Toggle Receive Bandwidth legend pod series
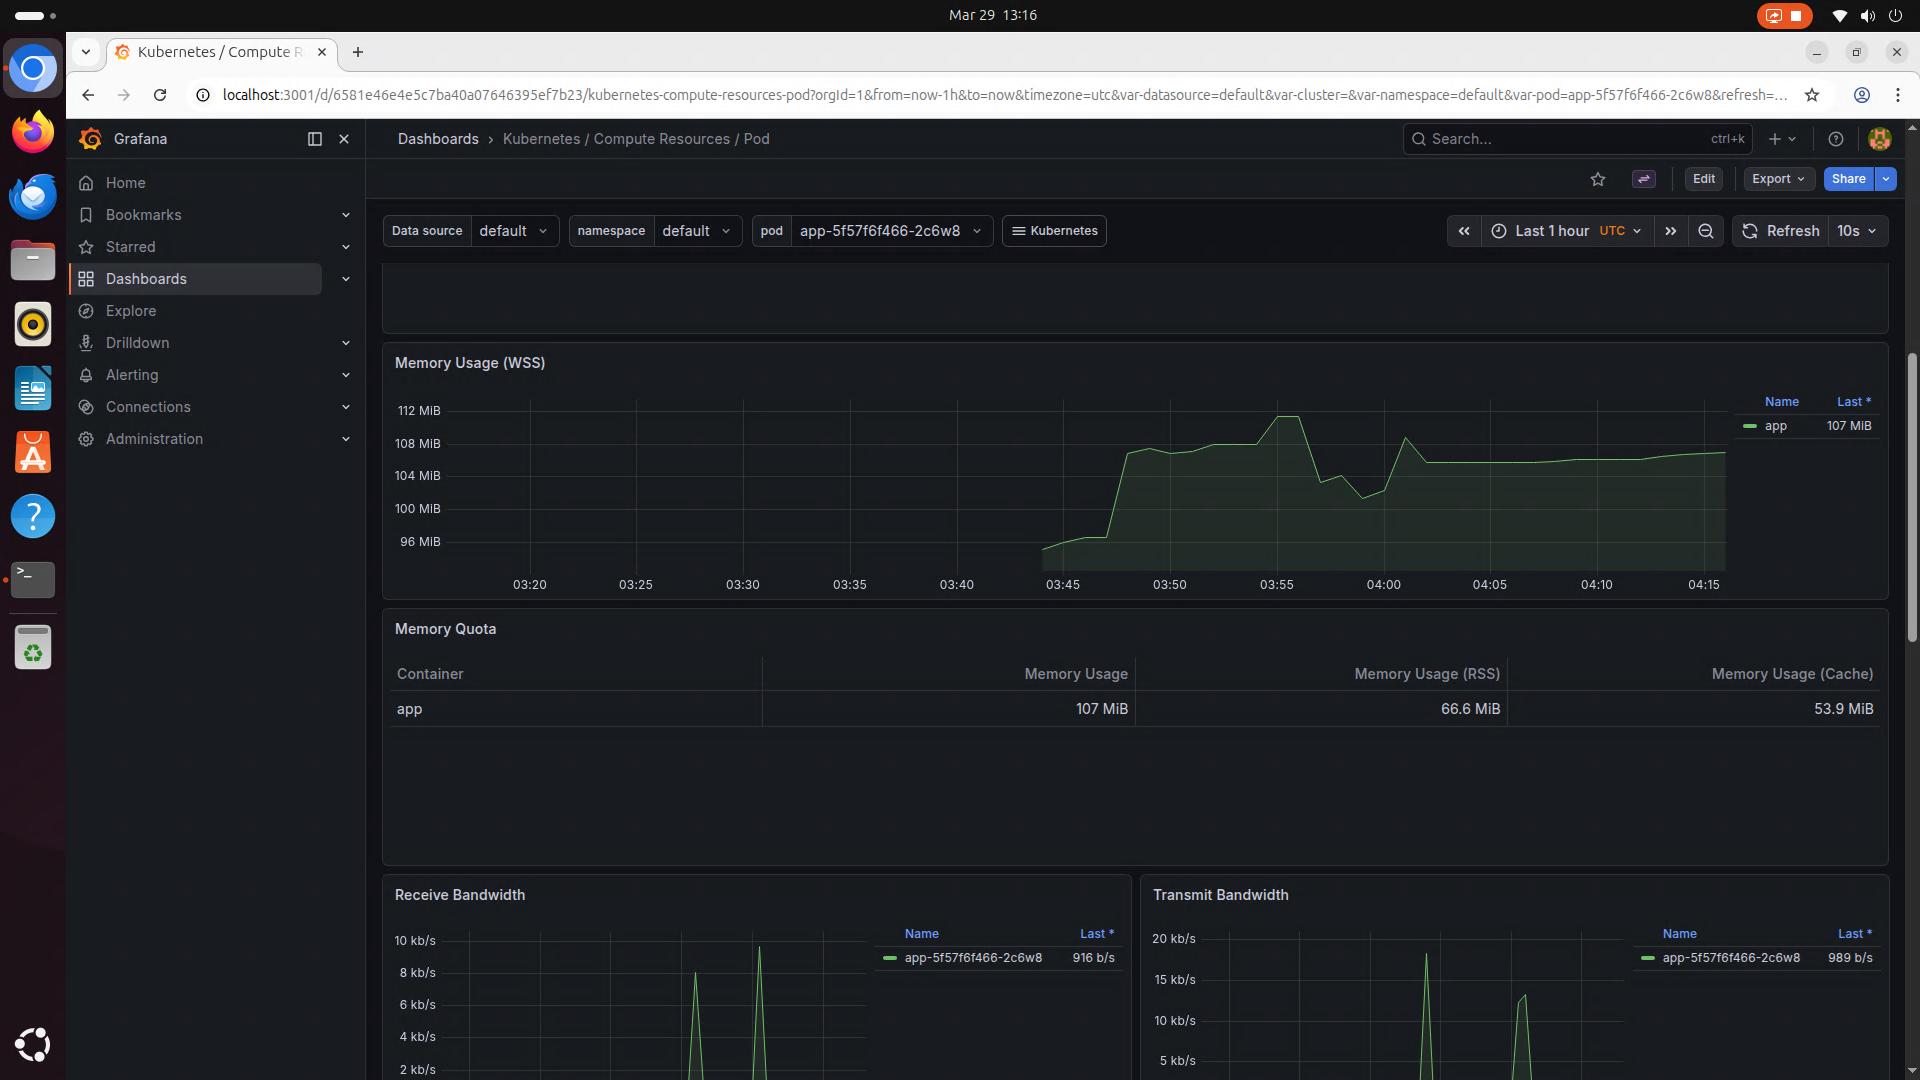Image resolution: width=1920 pixels, height=1080 pixels. [x=972, y=958]
